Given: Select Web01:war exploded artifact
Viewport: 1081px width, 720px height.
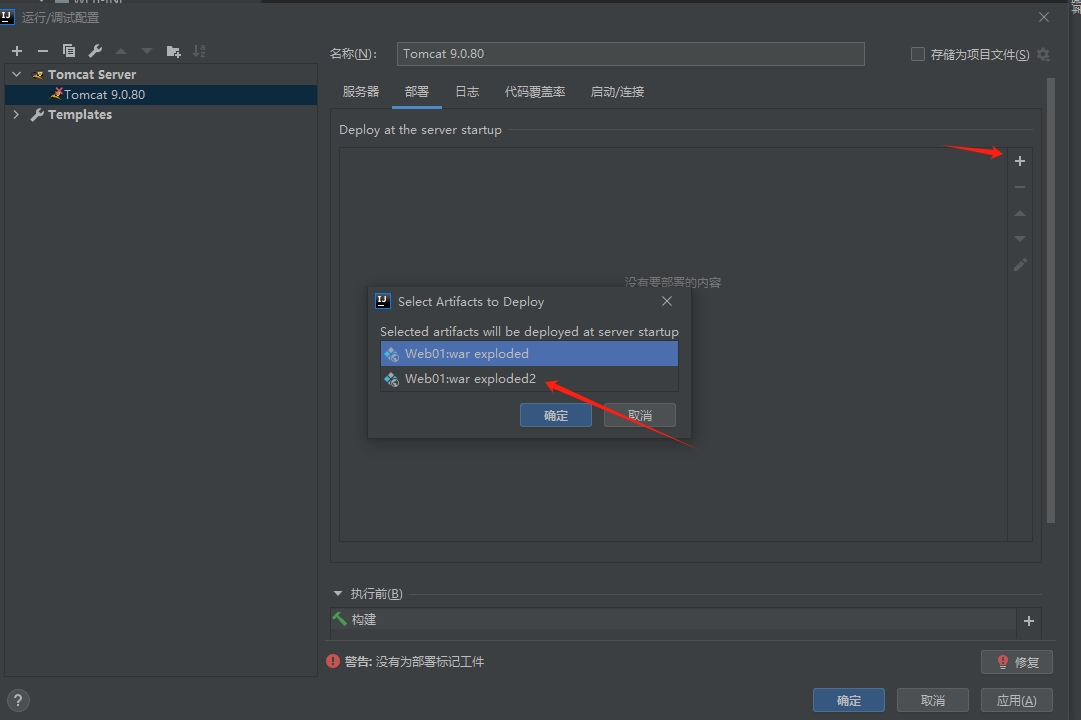Looking at the screenshot, I should point(529,354).
